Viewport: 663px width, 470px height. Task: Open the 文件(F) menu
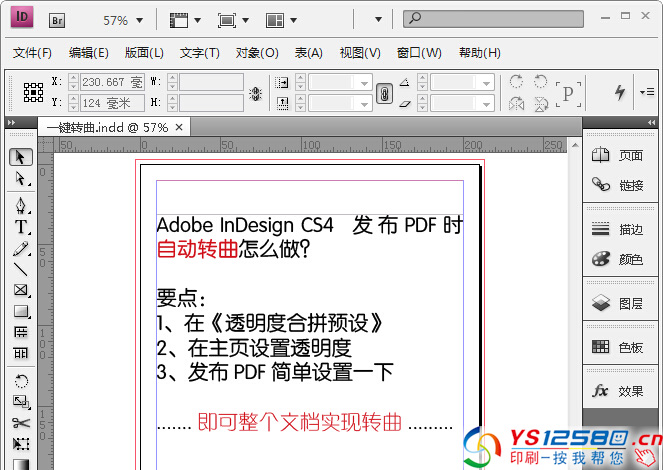(x=32, y=53)
